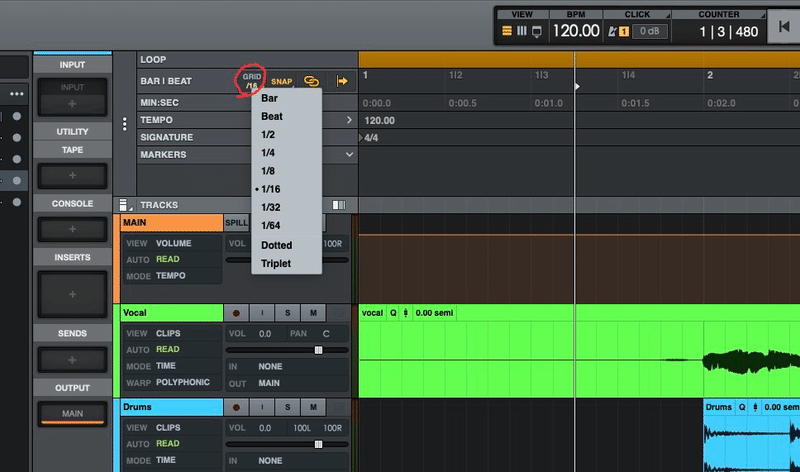Click Q quantize on Drums clip
800x472 pixels.
(742, 407)
